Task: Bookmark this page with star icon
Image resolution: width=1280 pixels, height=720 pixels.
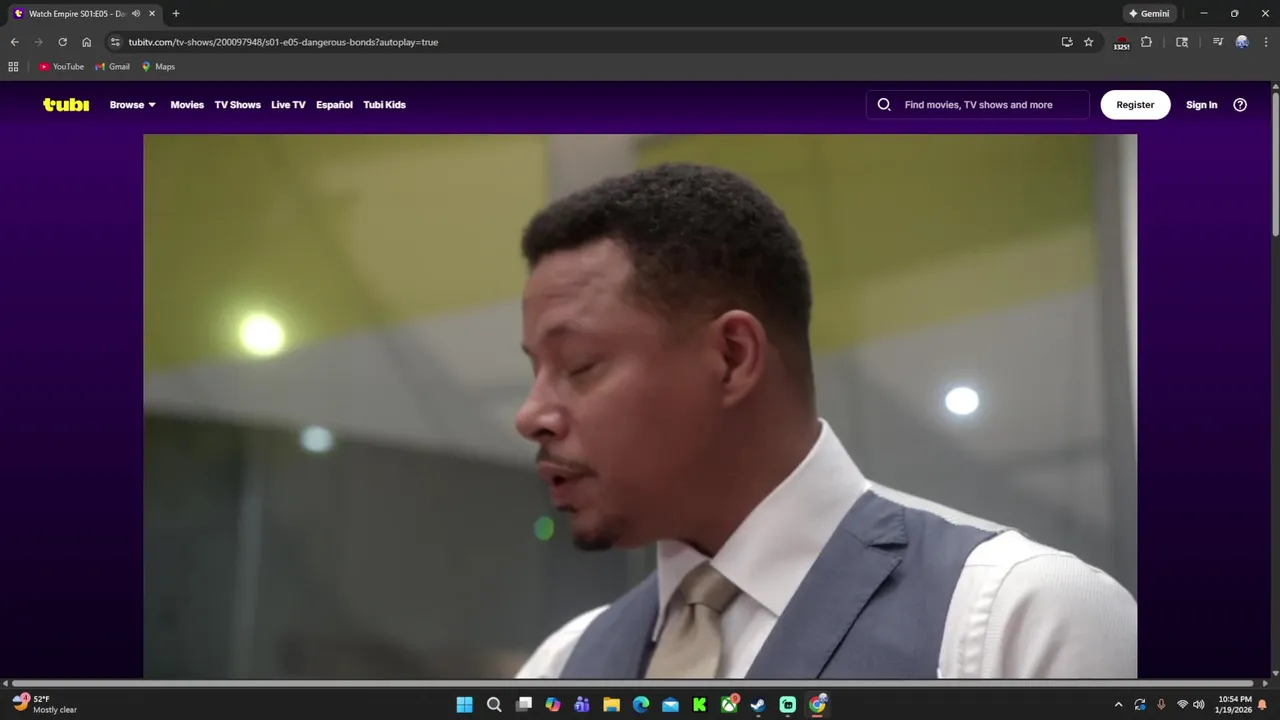Action: point(1089,42)
